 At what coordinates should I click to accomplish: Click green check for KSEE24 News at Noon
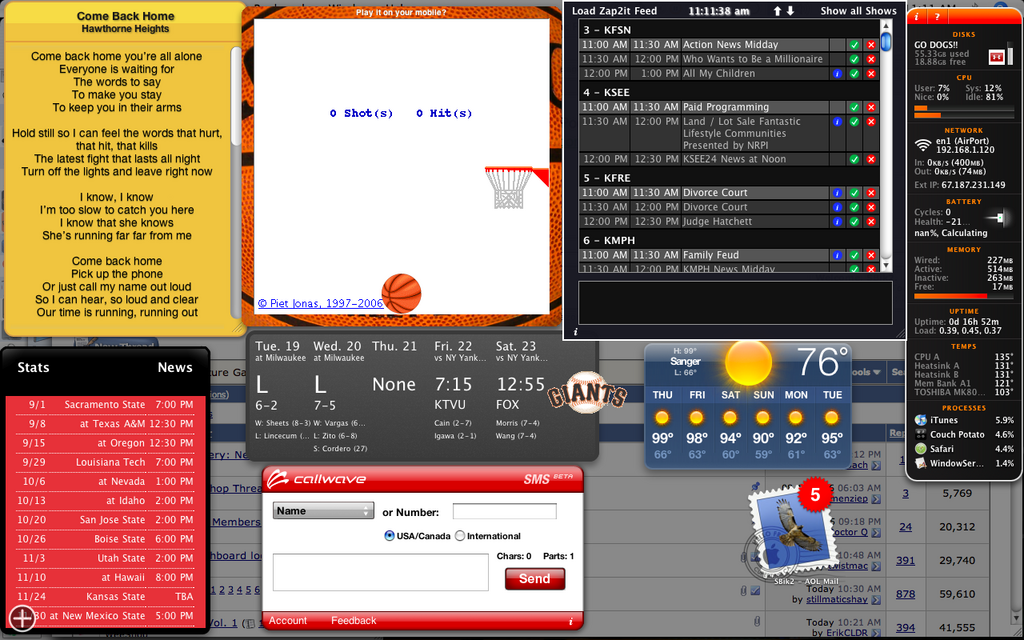(x=854, y=159)
